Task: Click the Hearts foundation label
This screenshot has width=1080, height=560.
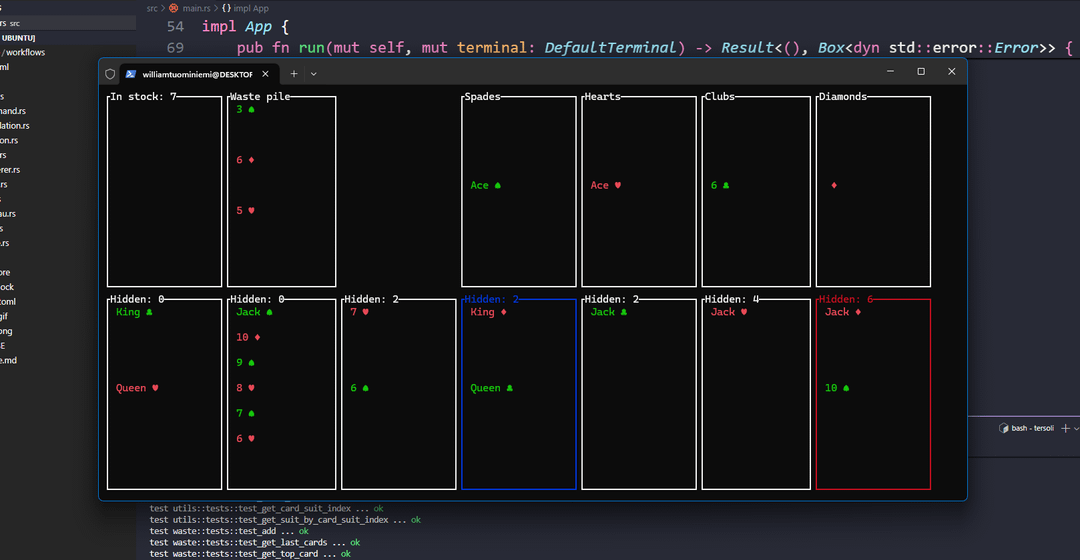Action: [x=602, y=96]
